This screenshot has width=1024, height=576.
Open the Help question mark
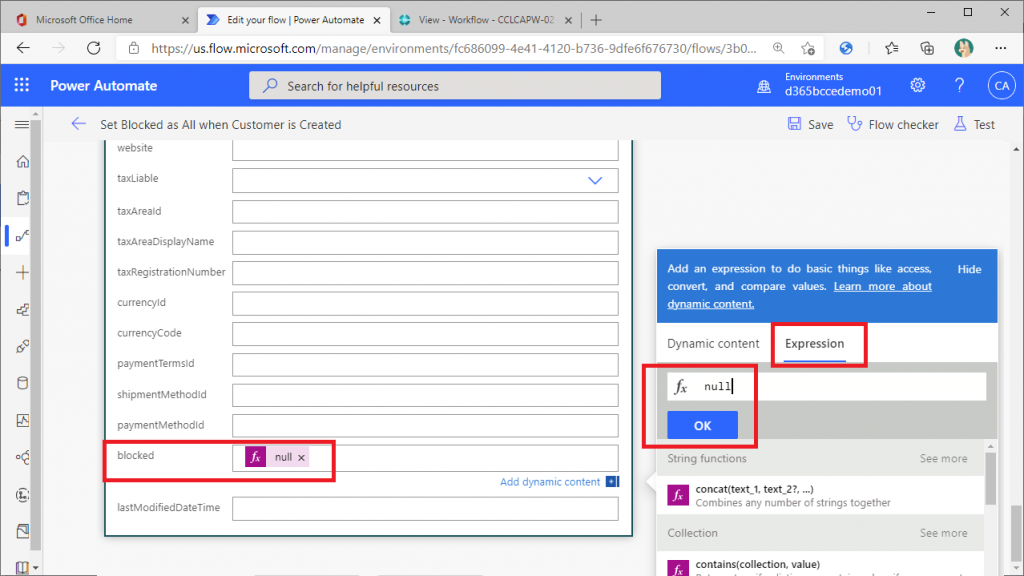[x=959, y=85]
